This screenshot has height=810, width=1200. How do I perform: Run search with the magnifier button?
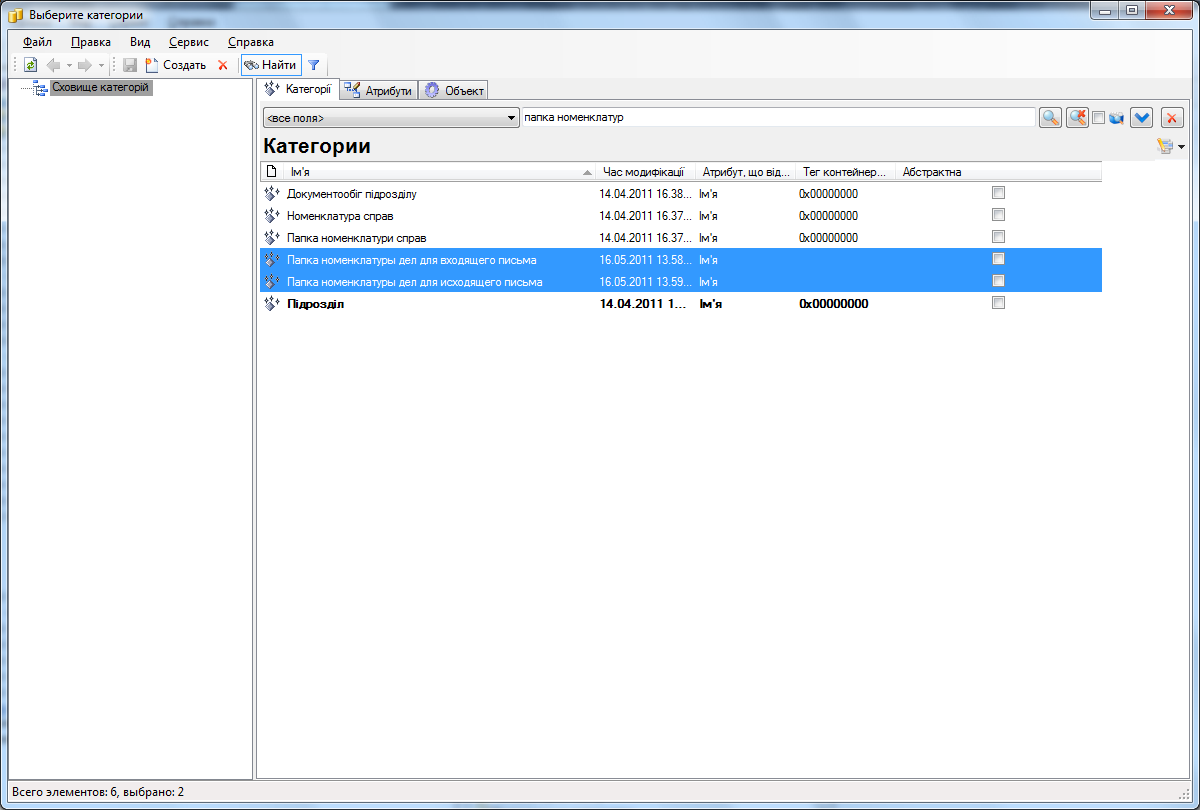click(x=1049, y=118)
